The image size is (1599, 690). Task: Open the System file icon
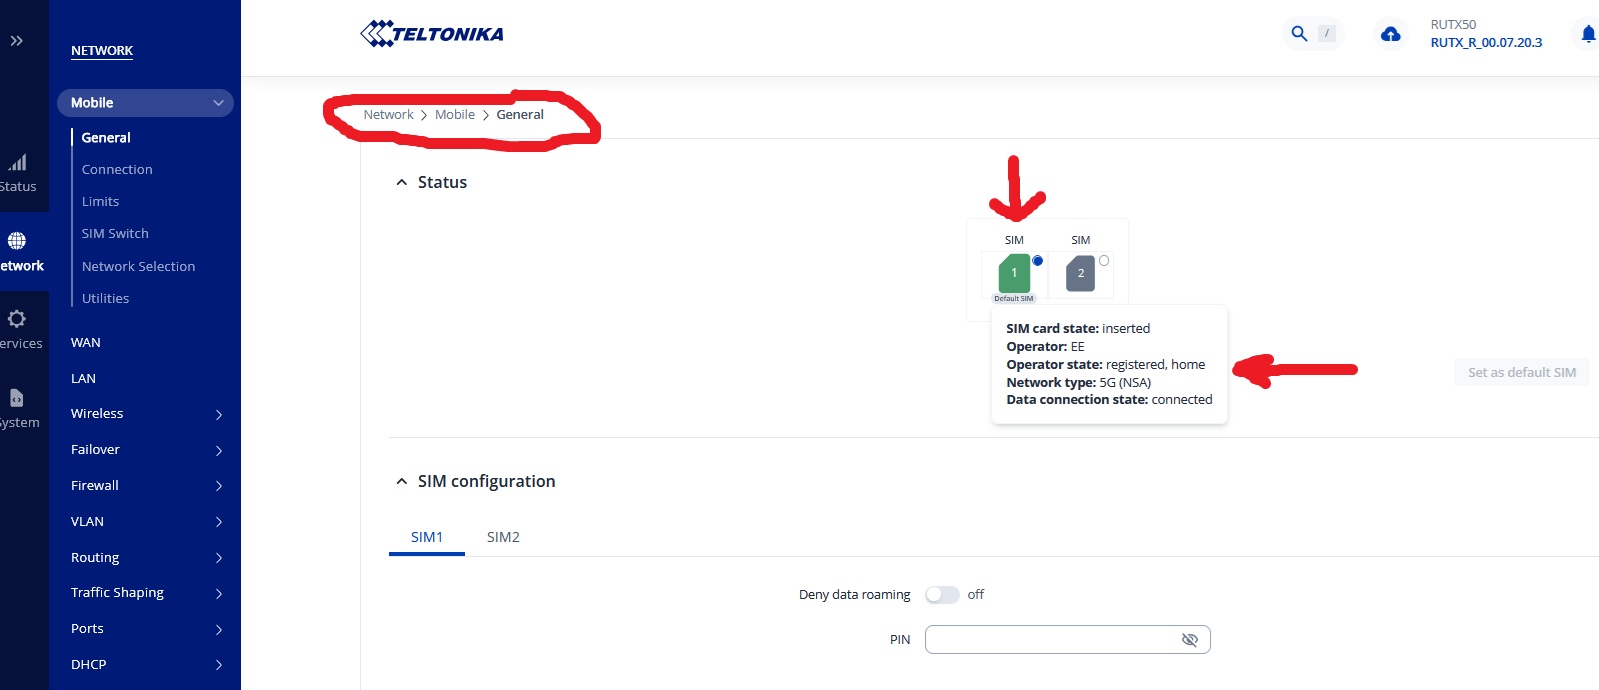17,398
